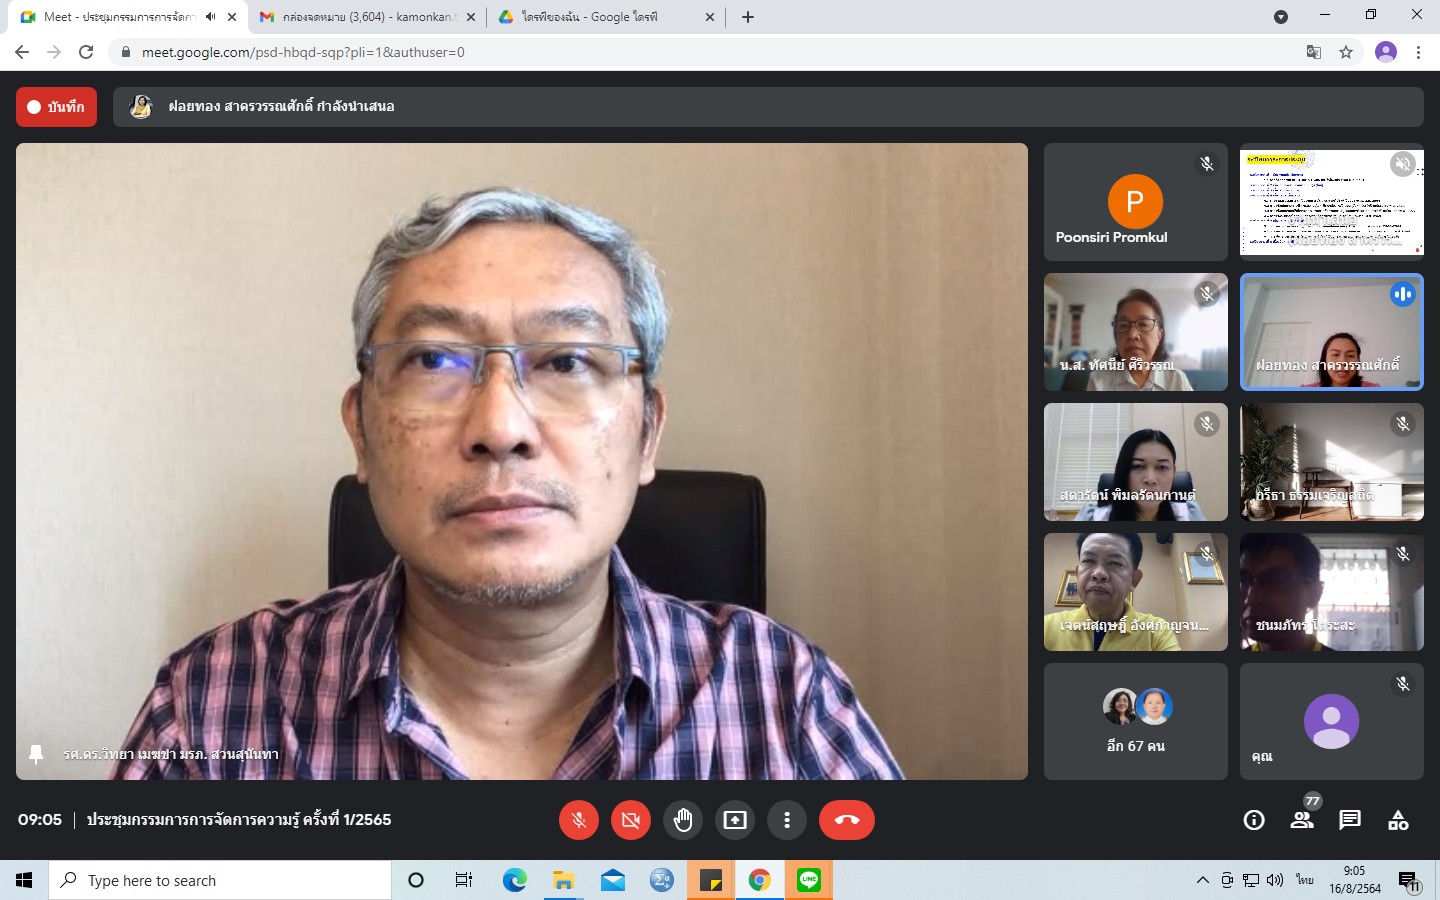Raise hand in the meeting
The width and height of the screenshot is (1440, 900).
click(683, 820)
